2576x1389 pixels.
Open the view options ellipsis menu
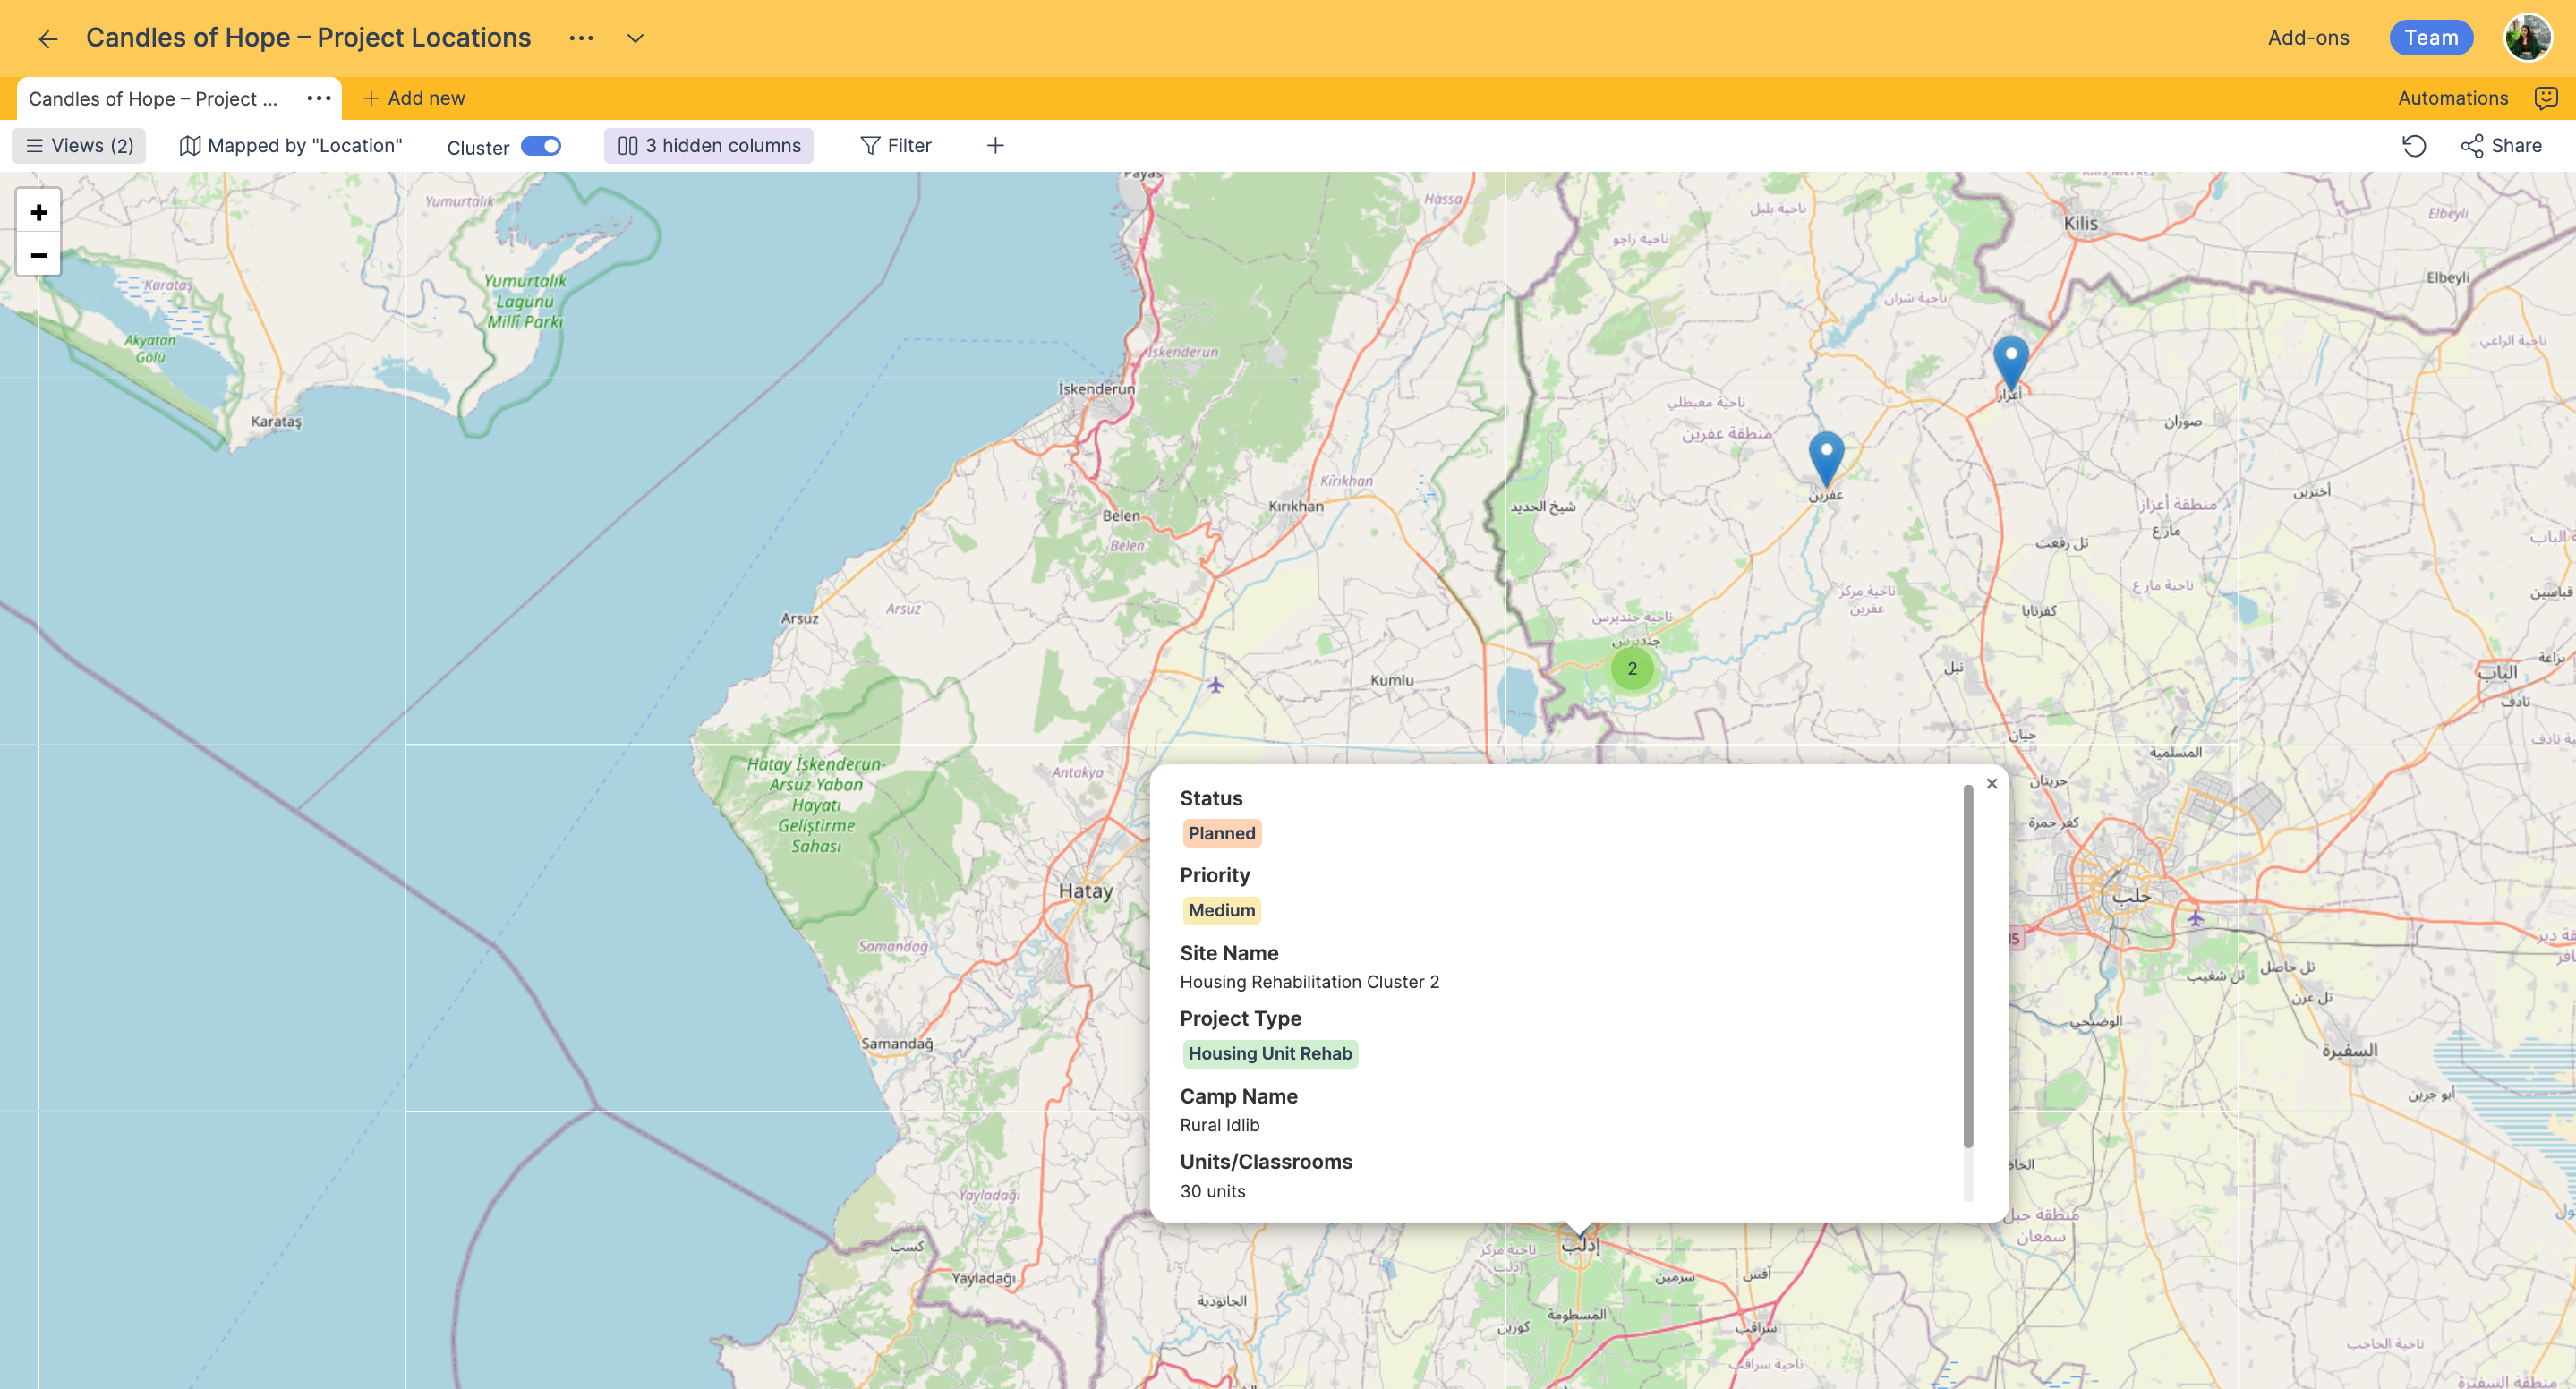581,38
